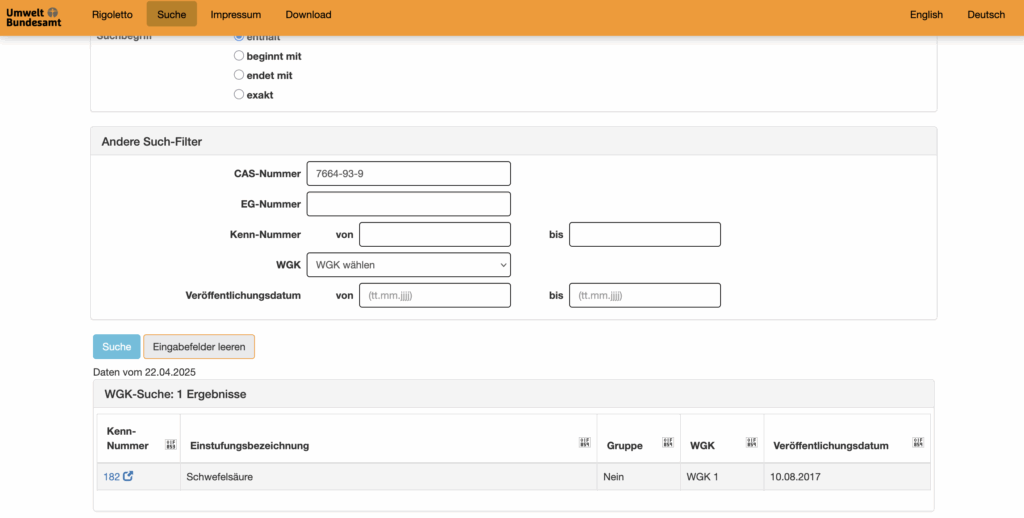Click 'Eingabefelder leeren' to clear fields
This screenshot has height=518, width=1024.
[x=199, y=347]
